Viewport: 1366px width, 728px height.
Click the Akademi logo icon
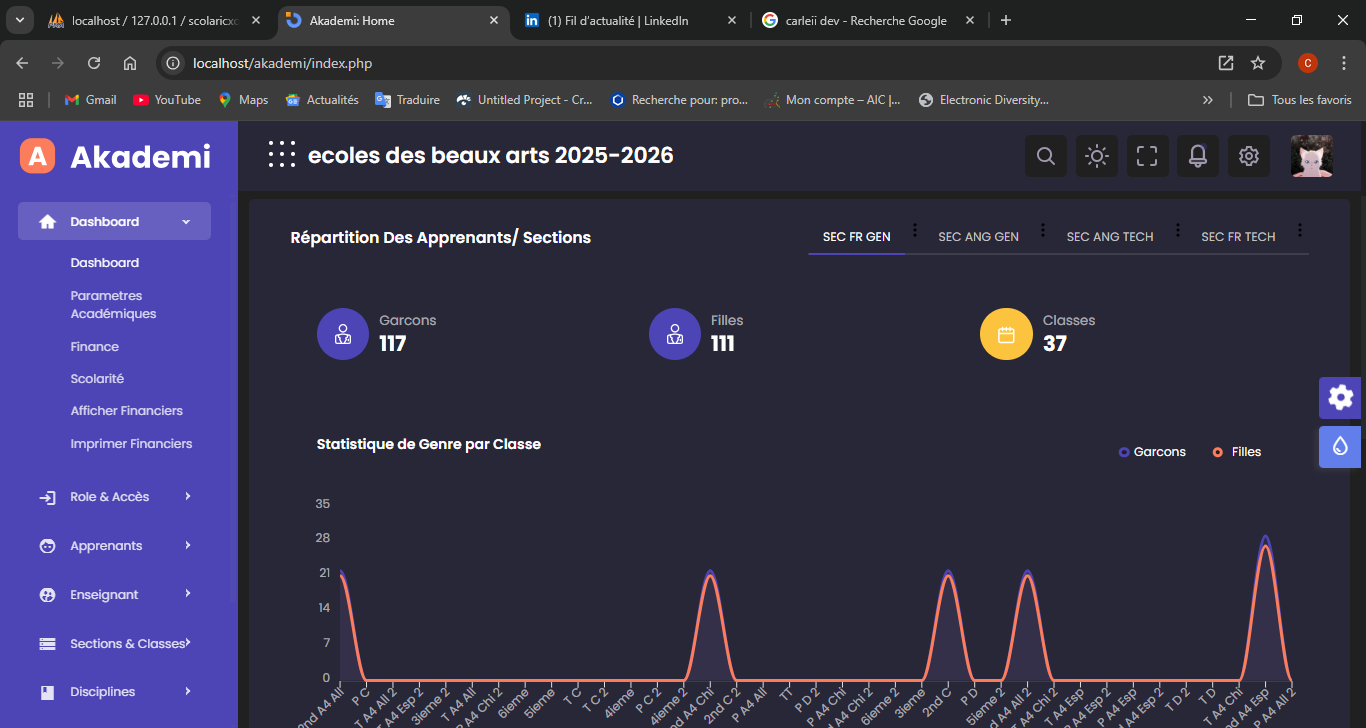[37, 156]
